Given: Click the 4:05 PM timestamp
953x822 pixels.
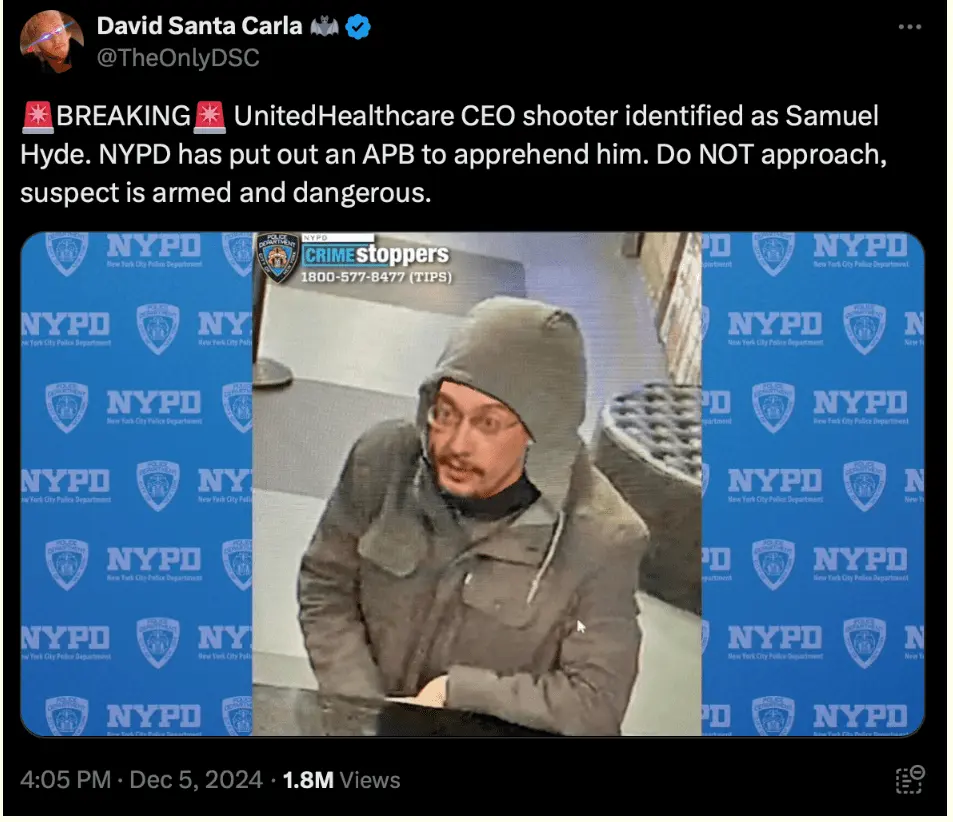Looking at the screenshot, I should point(66,780).
